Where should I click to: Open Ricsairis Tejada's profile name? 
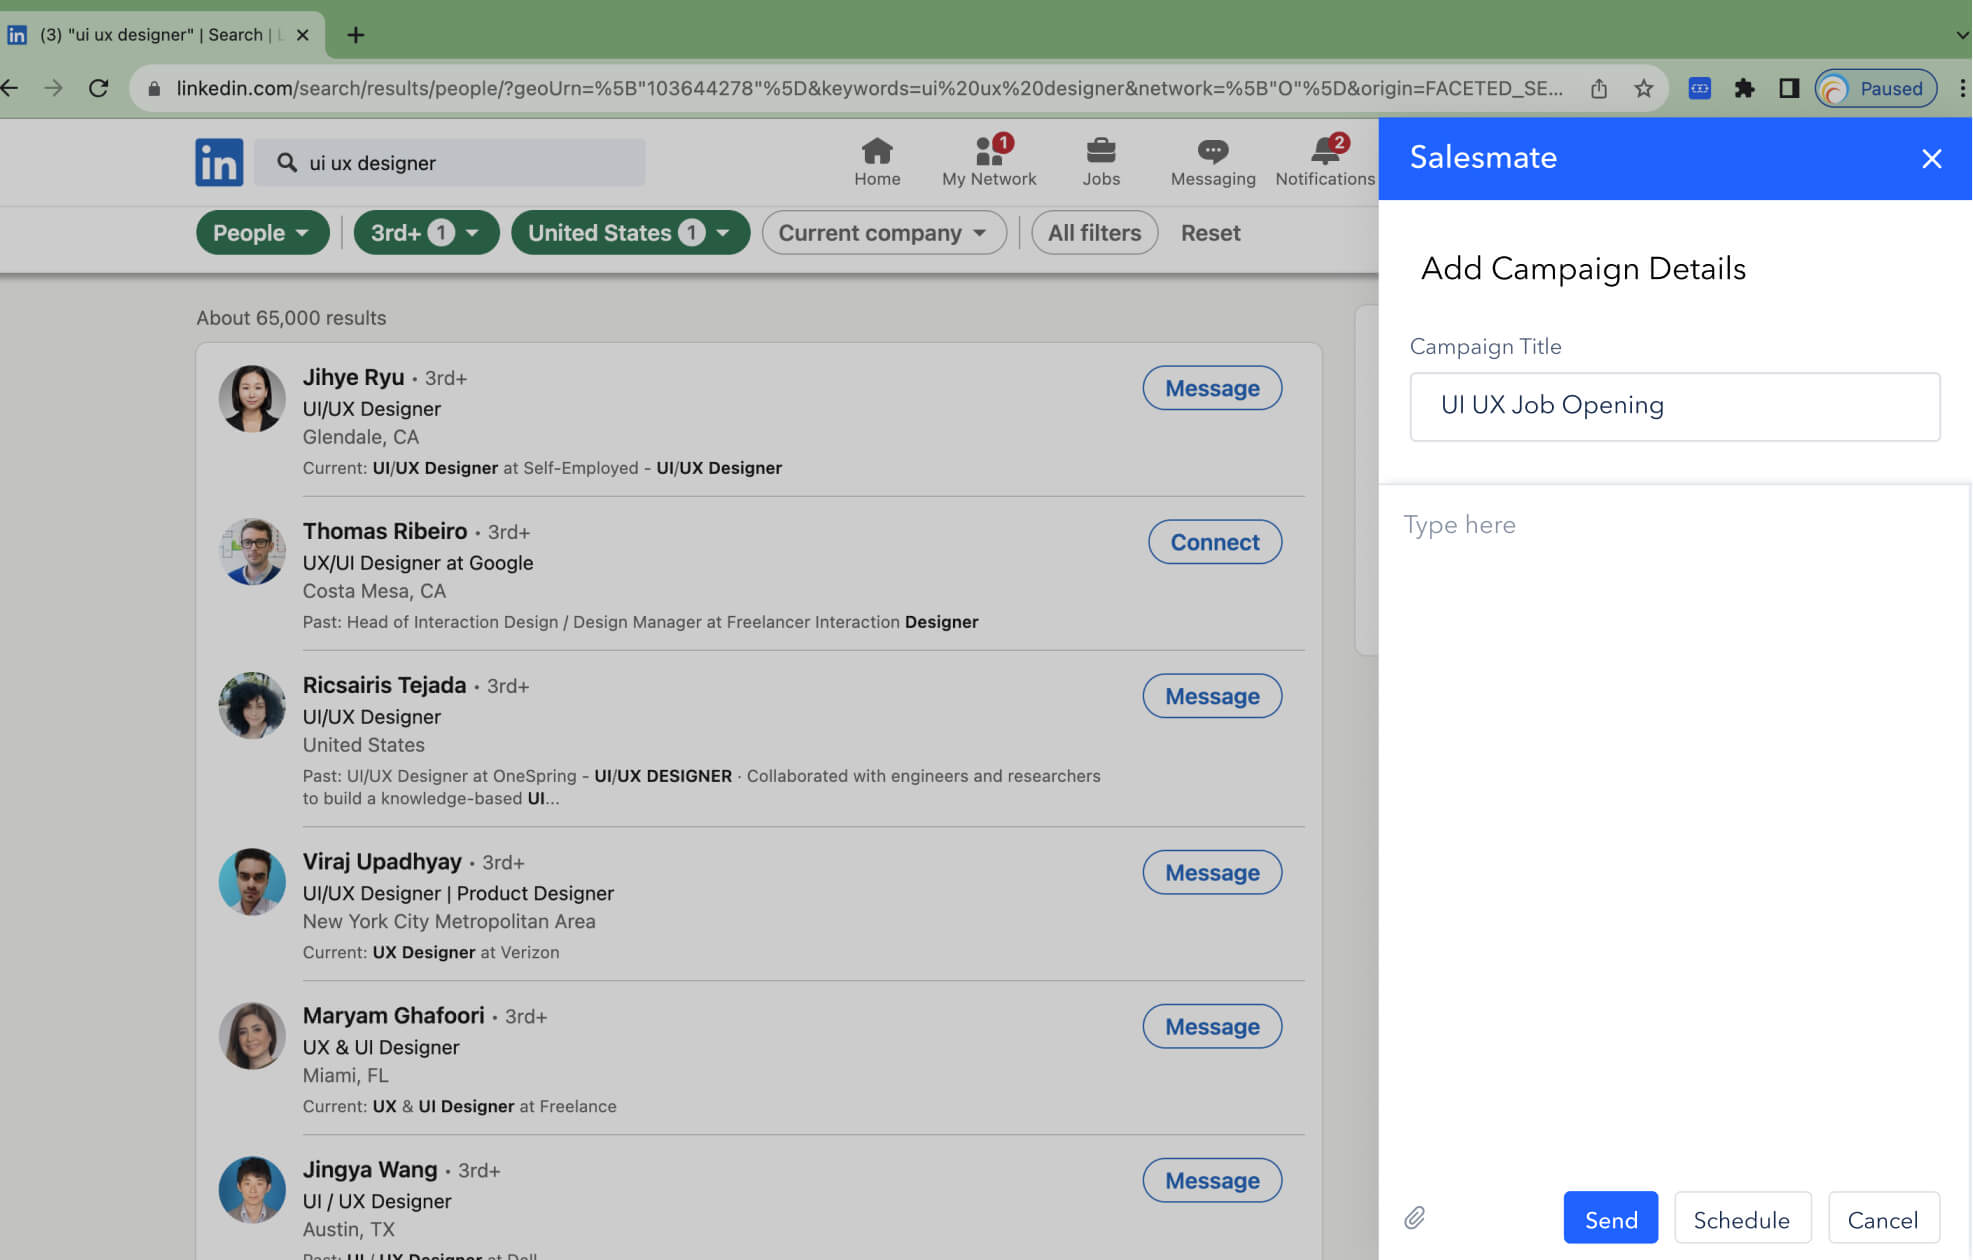coord(384,685)
